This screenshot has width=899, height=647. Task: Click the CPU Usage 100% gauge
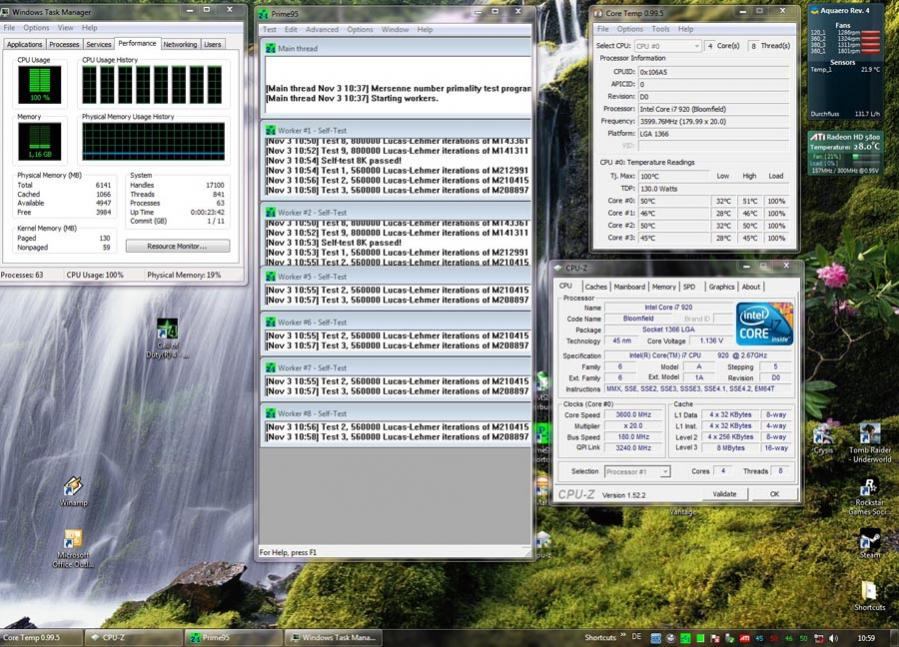(40, 85)
